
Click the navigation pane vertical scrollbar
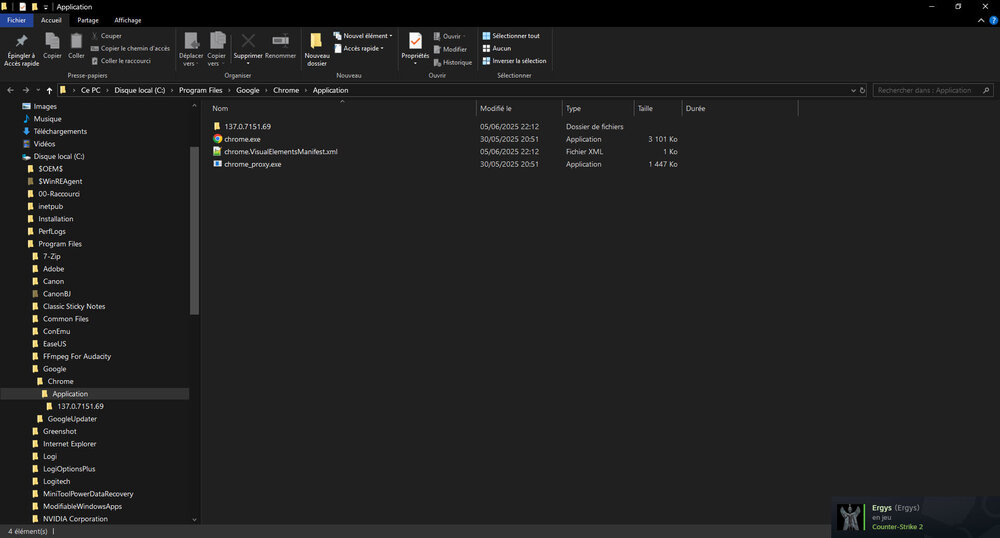[194, 230]
